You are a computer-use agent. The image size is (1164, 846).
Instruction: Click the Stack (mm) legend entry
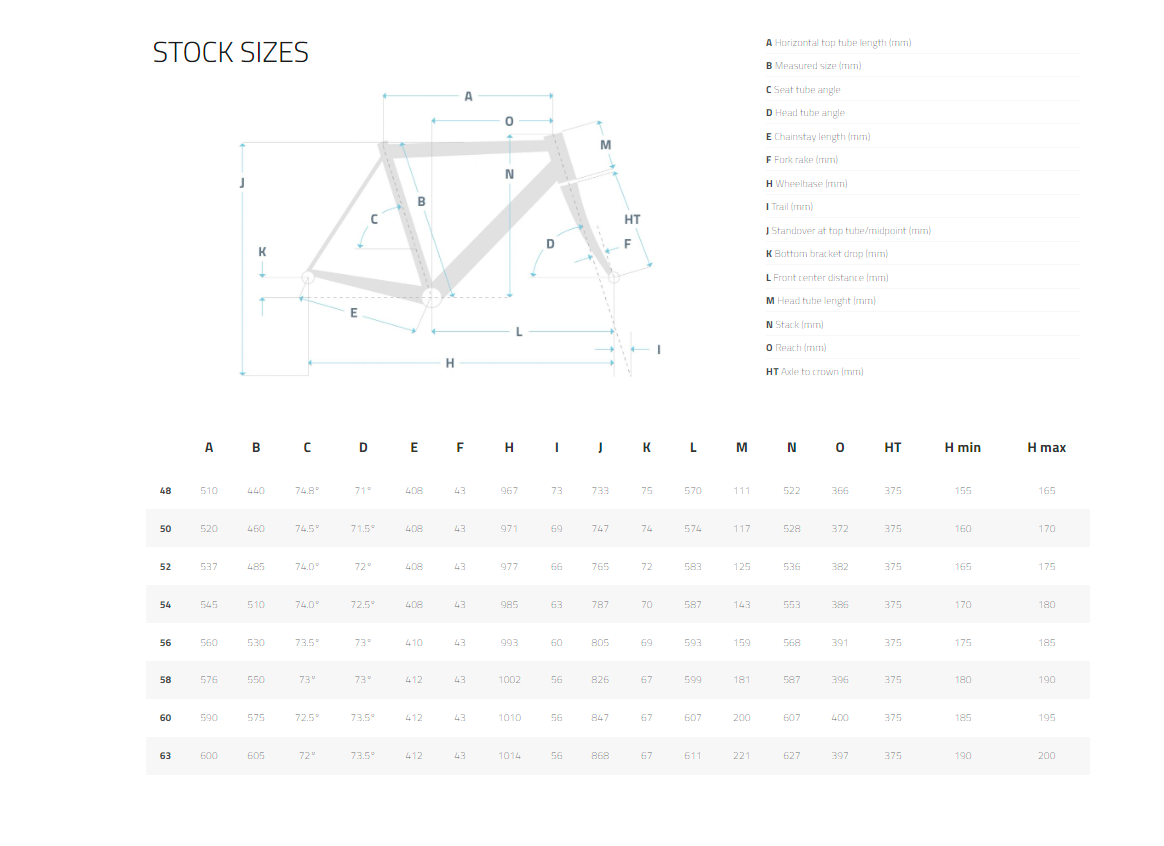tap(795, 325)
